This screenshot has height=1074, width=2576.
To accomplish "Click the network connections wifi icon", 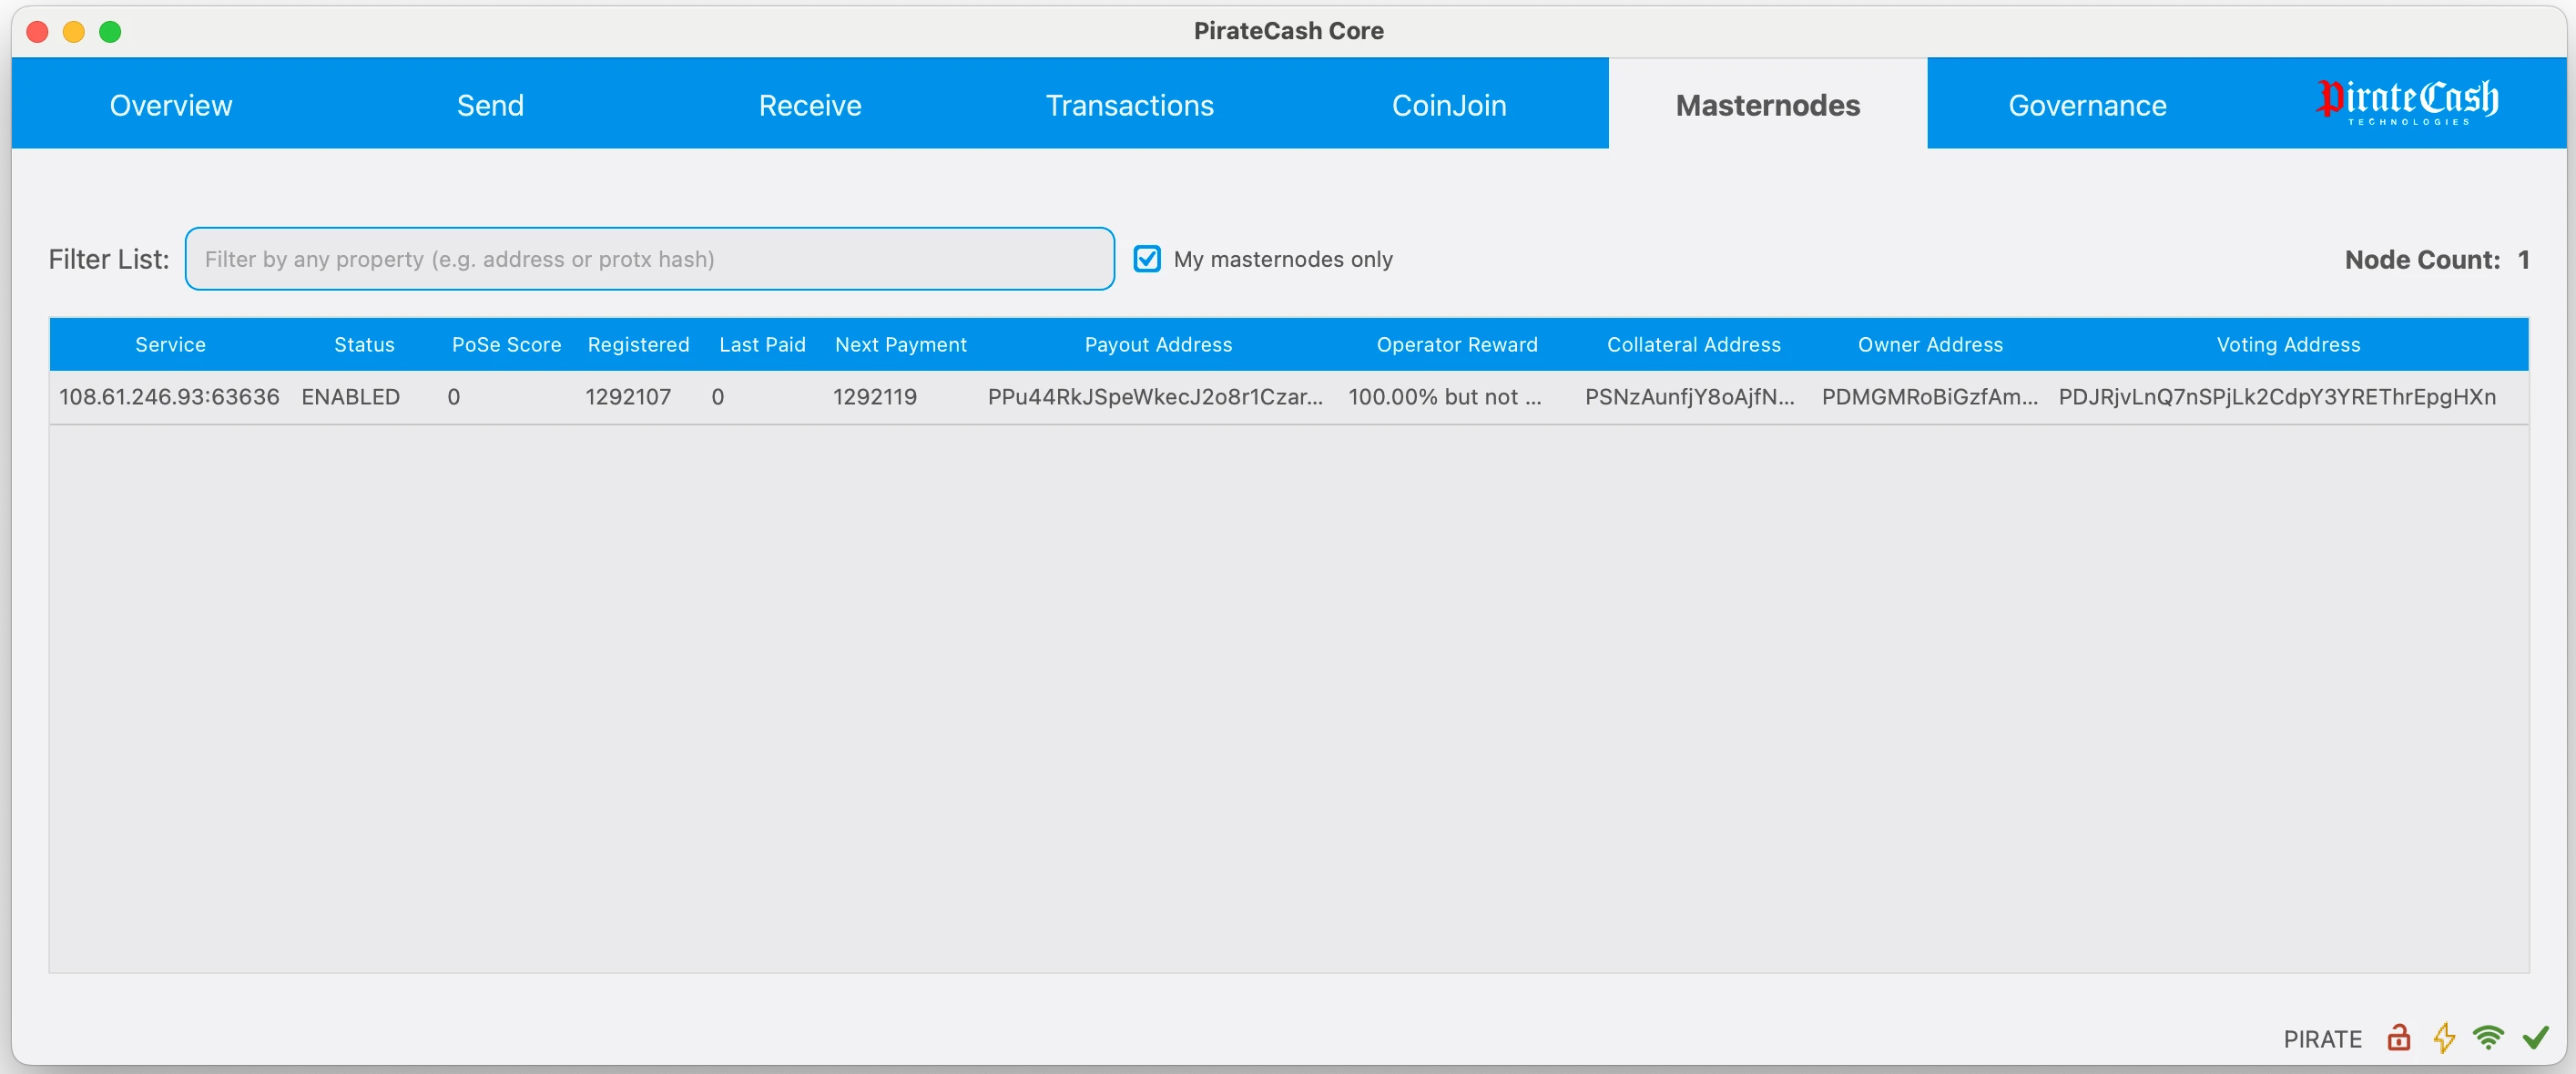I will pos(2488,1038).
